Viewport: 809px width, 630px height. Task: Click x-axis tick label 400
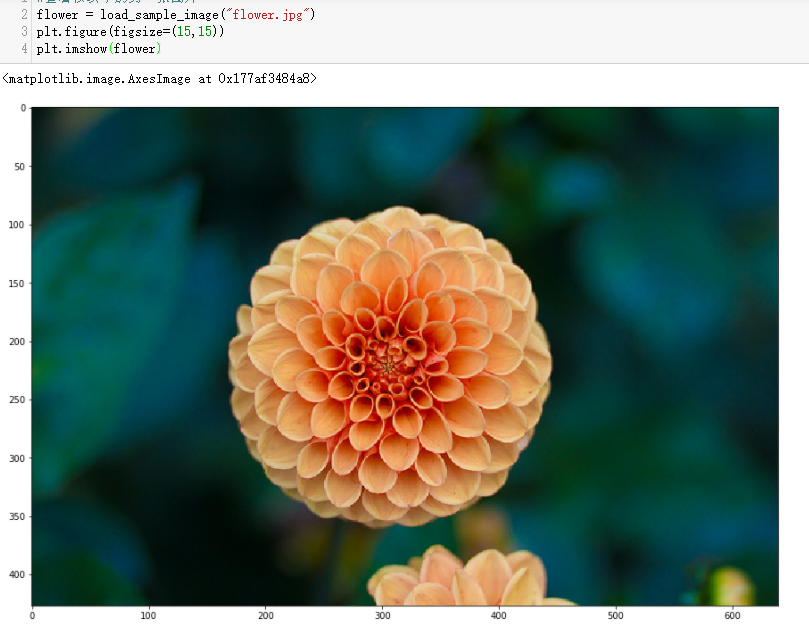(x=499, y=616)
